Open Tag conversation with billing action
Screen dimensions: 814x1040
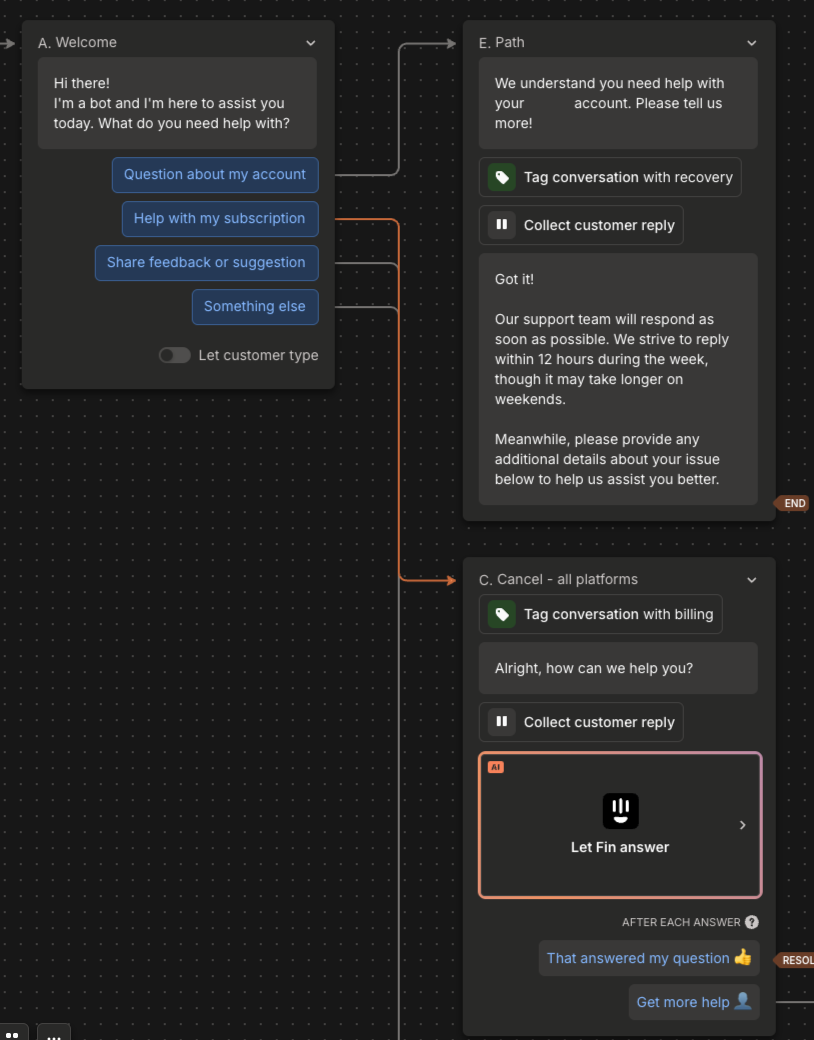click(x=600, y=614)
